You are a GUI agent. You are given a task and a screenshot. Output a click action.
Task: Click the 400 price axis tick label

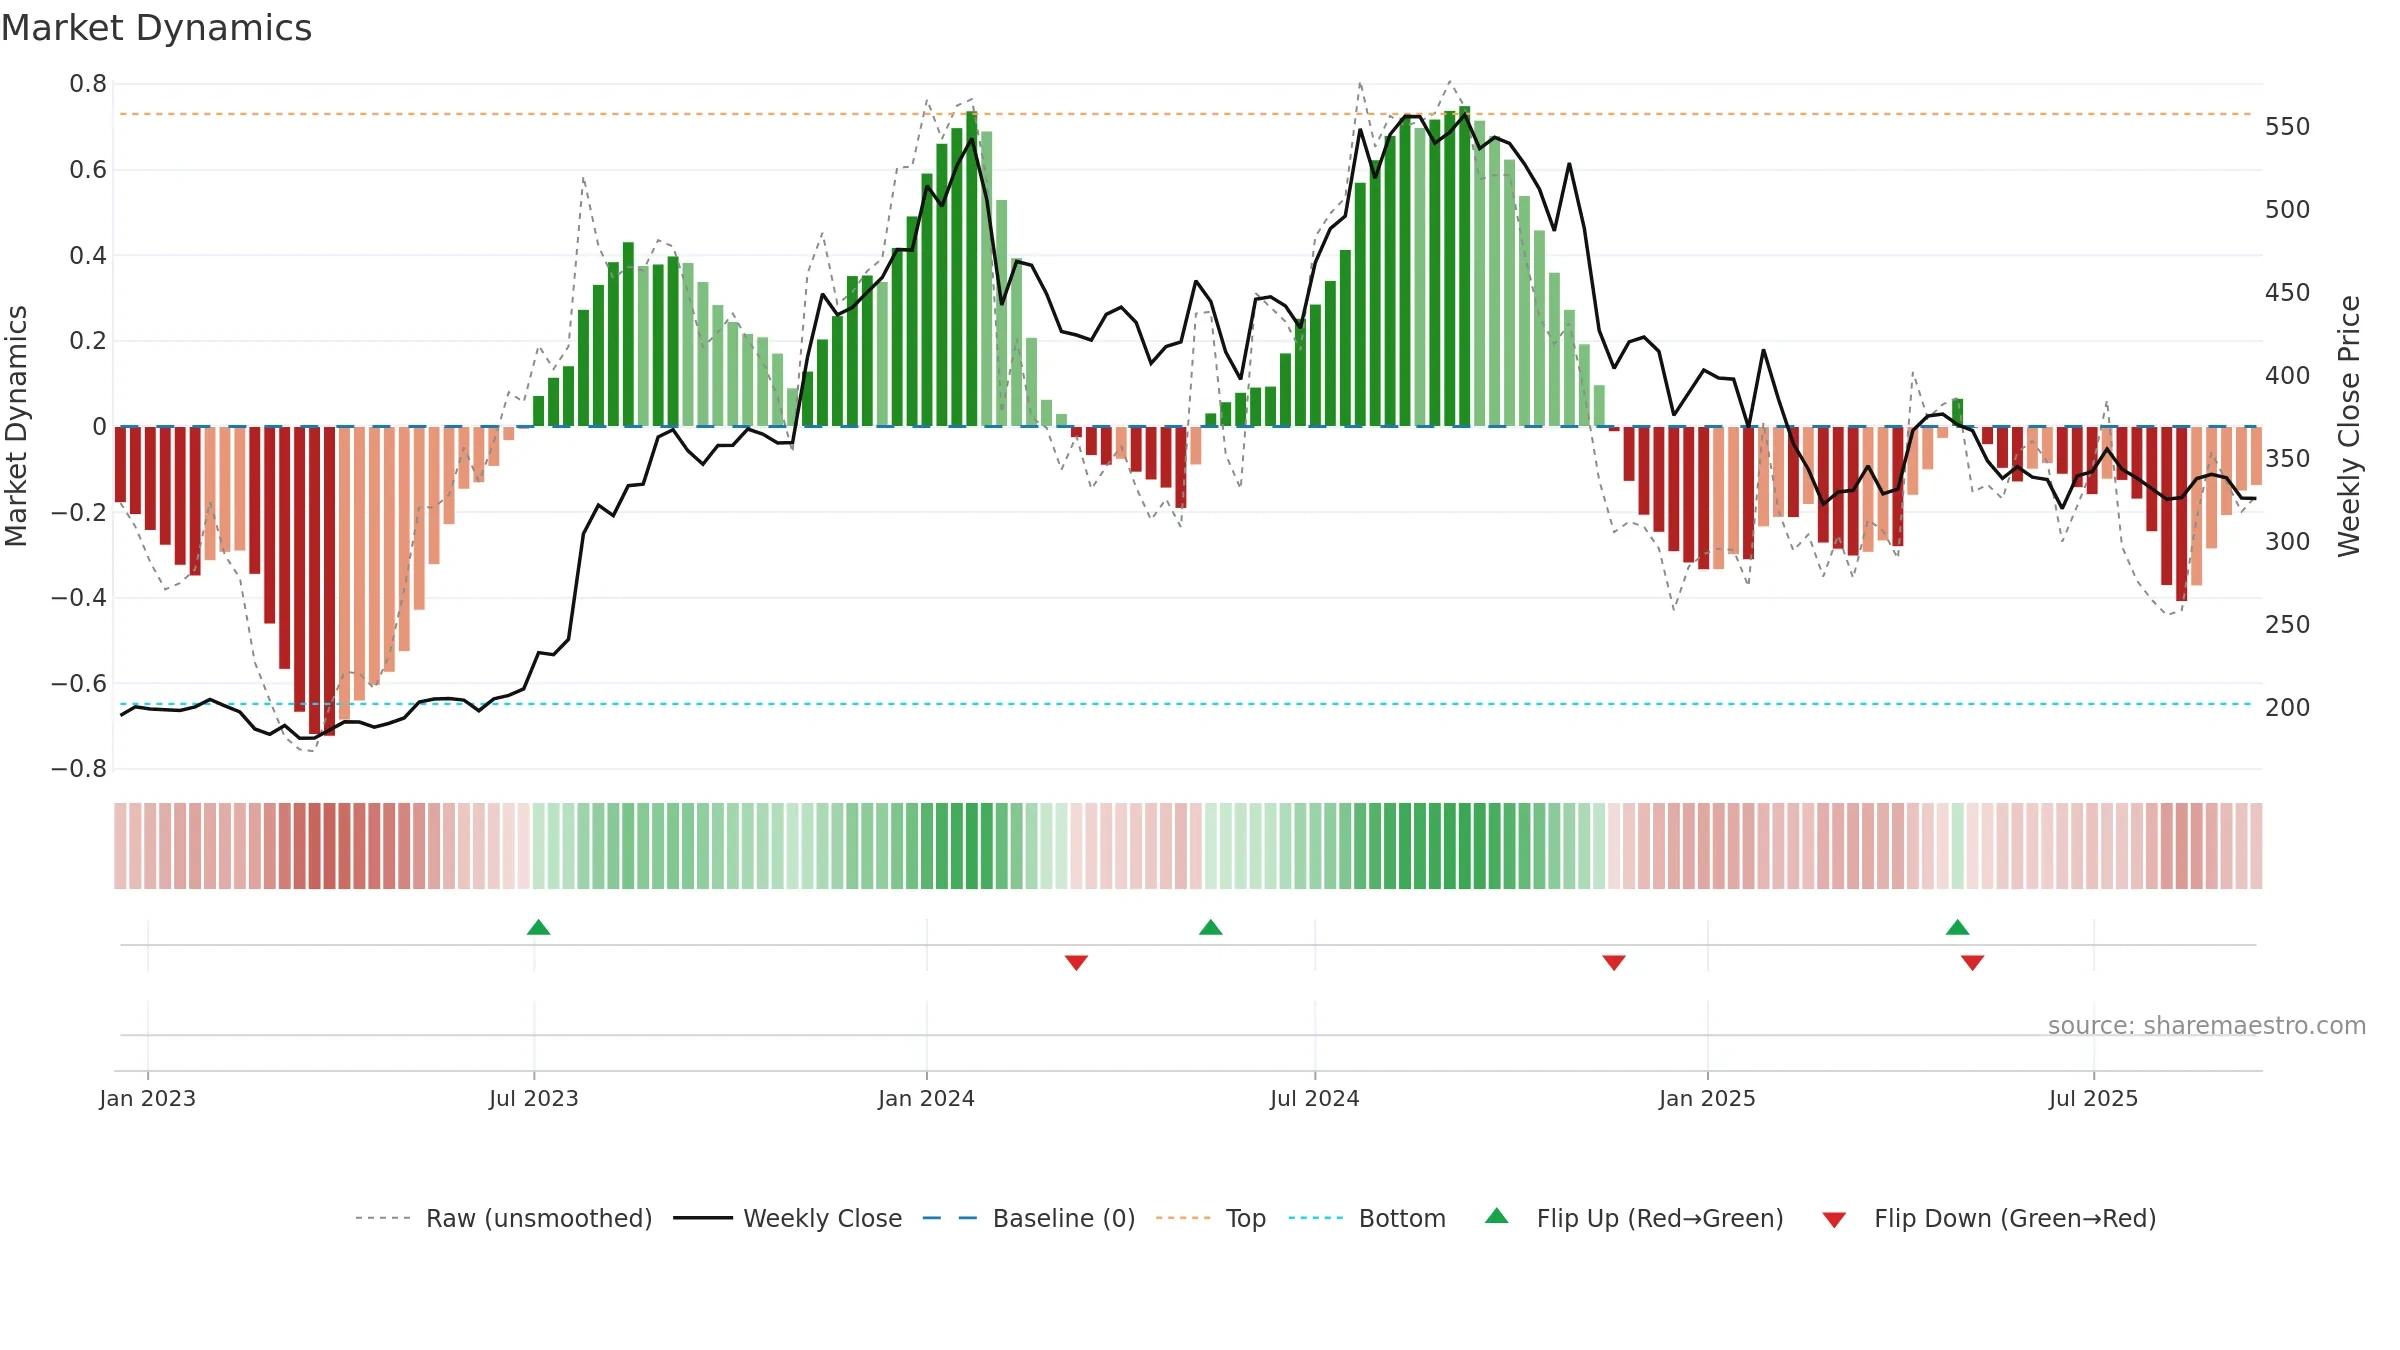(x=2288, y=376)
